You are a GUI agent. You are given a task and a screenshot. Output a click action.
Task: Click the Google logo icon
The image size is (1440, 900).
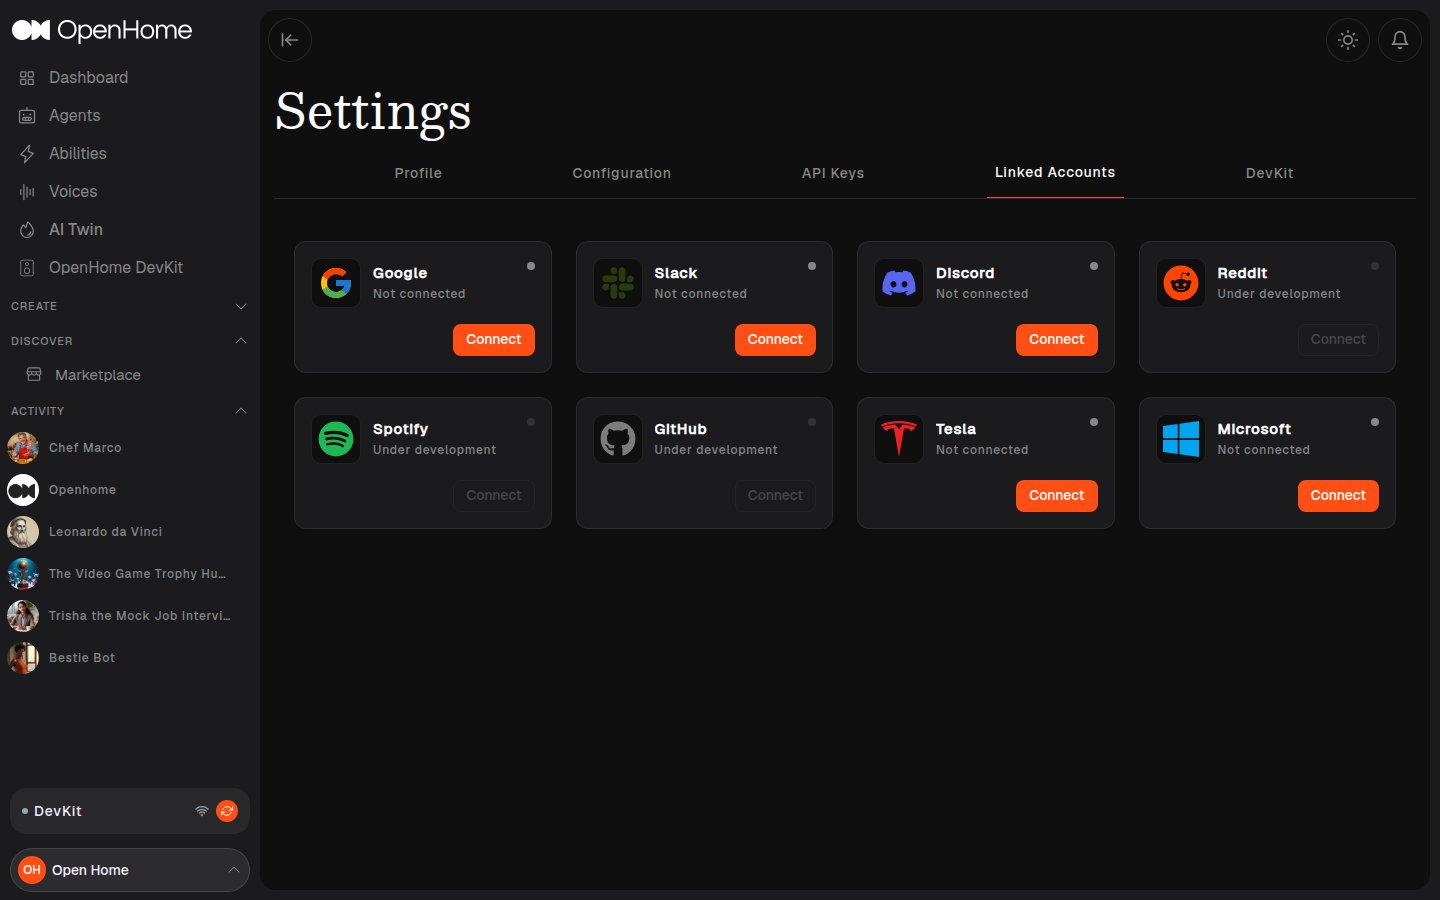pyautogui.click(x=336, y=283)
